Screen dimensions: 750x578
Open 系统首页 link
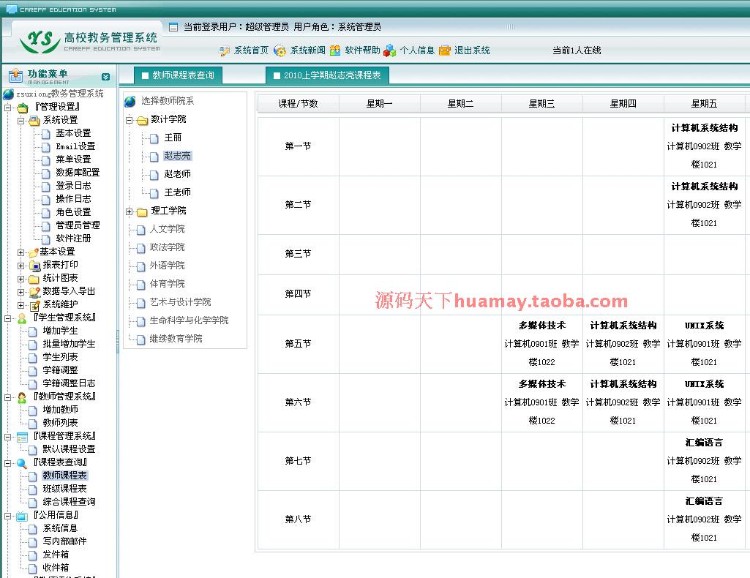251,50
